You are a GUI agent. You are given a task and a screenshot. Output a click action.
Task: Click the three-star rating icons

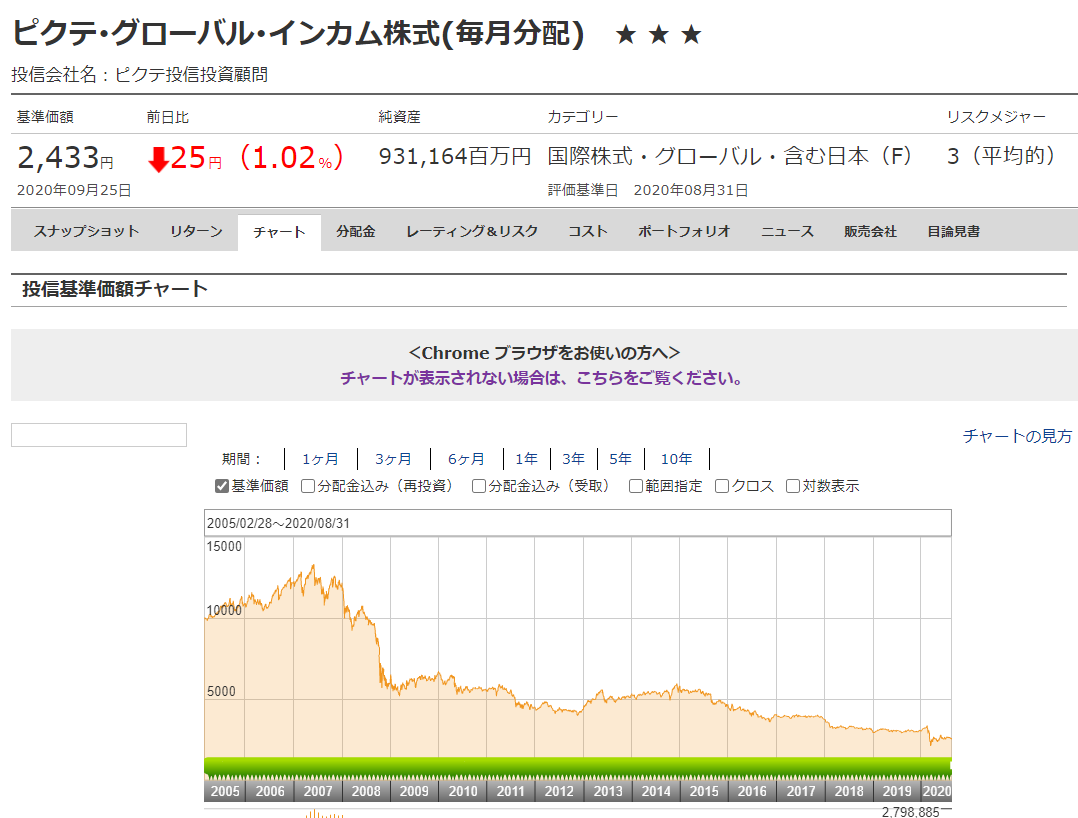click(x=659, y=34)
